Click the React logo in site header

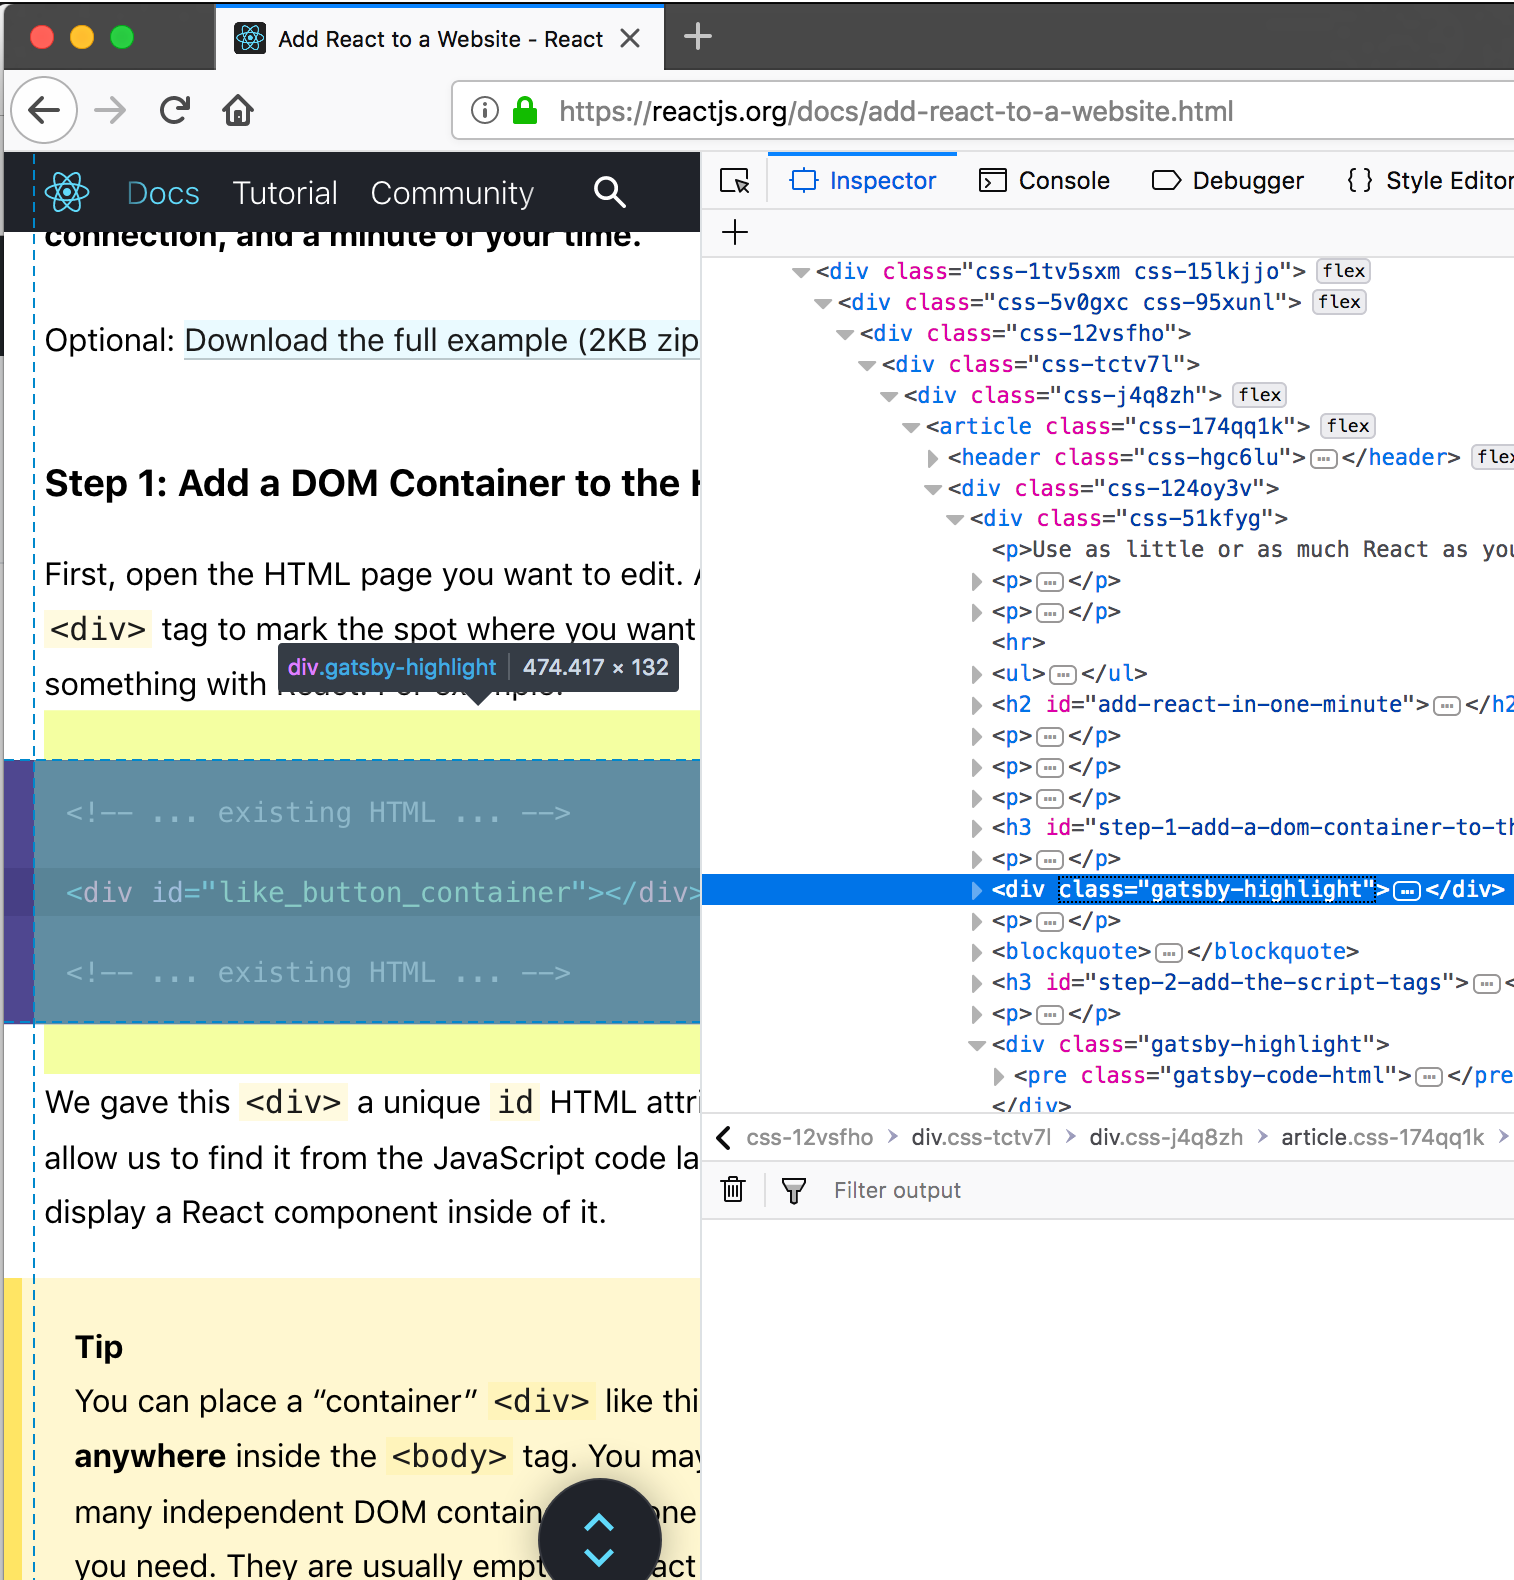[67, 192]
